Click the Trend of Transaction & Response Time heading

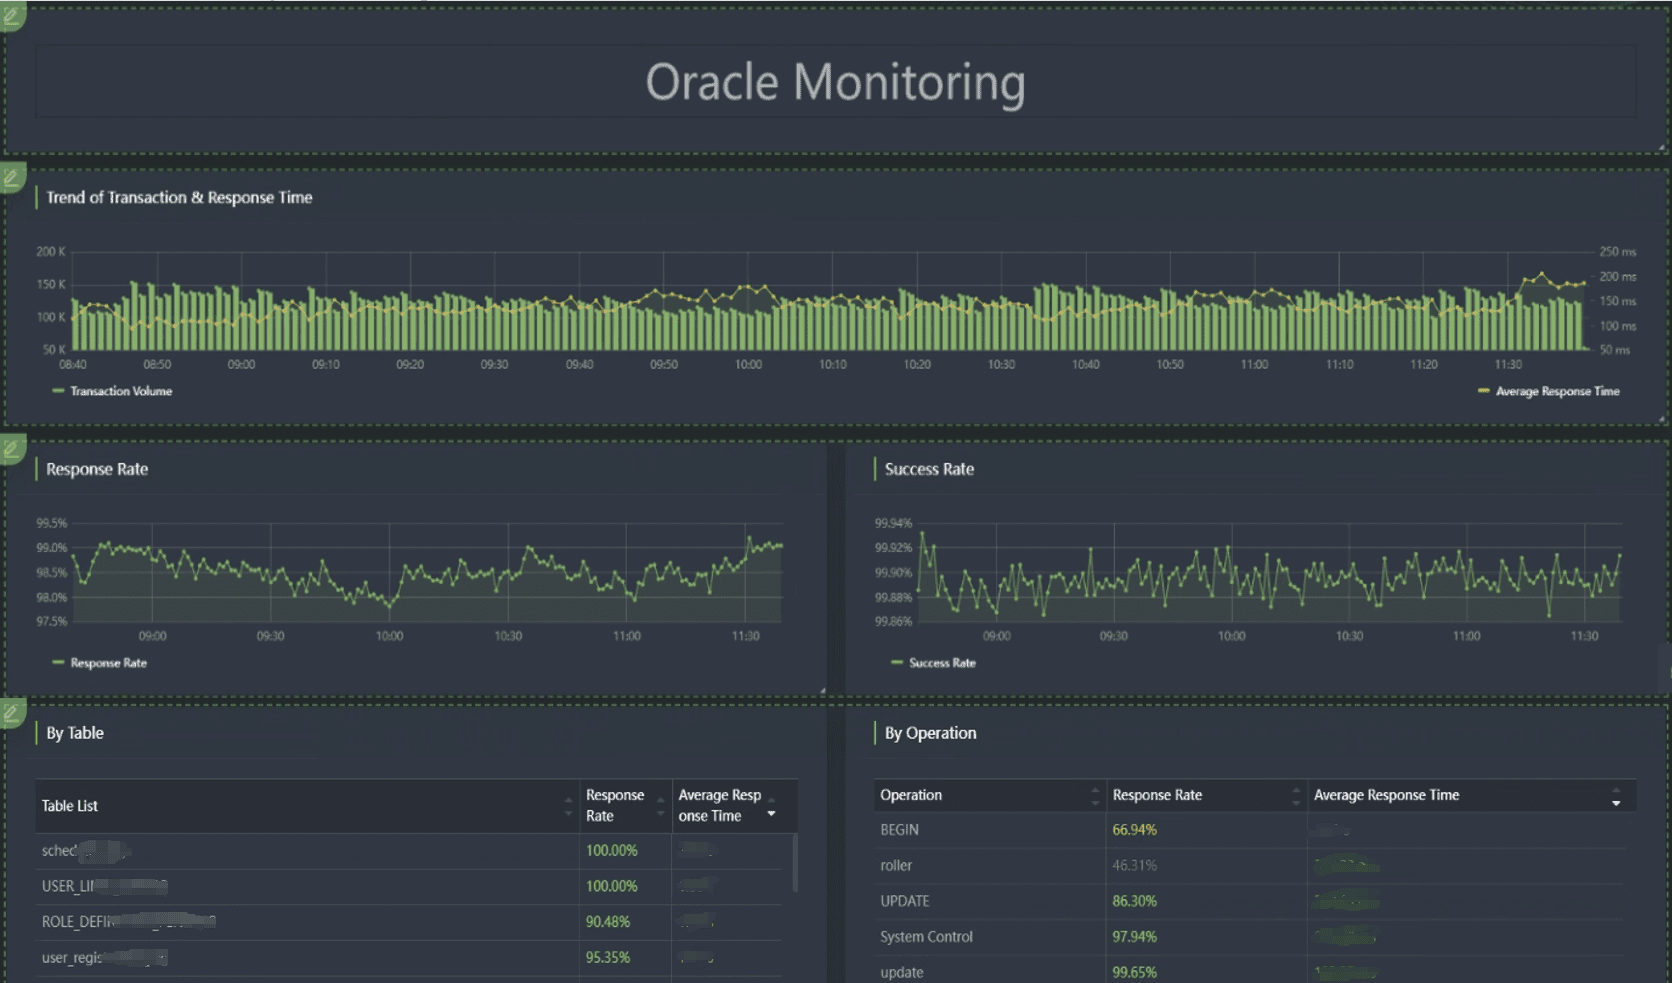pyautogui.click(x=179, y=198)
